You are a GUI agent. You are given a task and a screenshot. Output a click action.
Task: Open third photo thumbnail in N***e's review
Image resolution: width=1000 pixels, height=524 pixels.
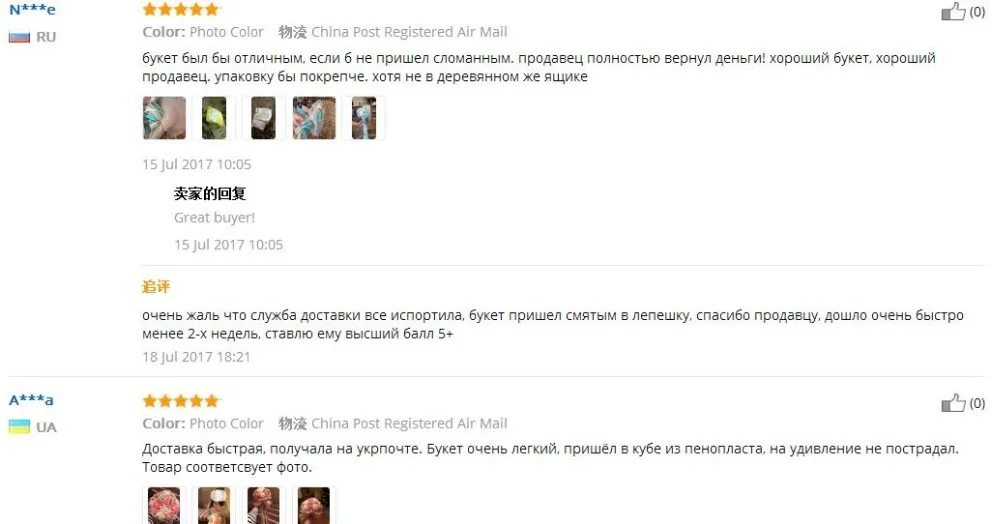tap(263, 118)
